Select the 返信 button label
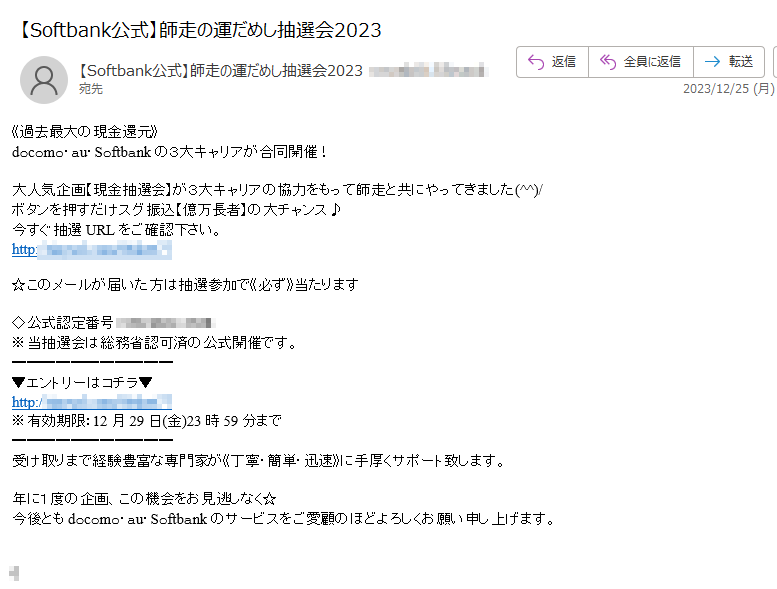Image resolution: width=777 pixels, height=589 pixels. pos(563,62)
